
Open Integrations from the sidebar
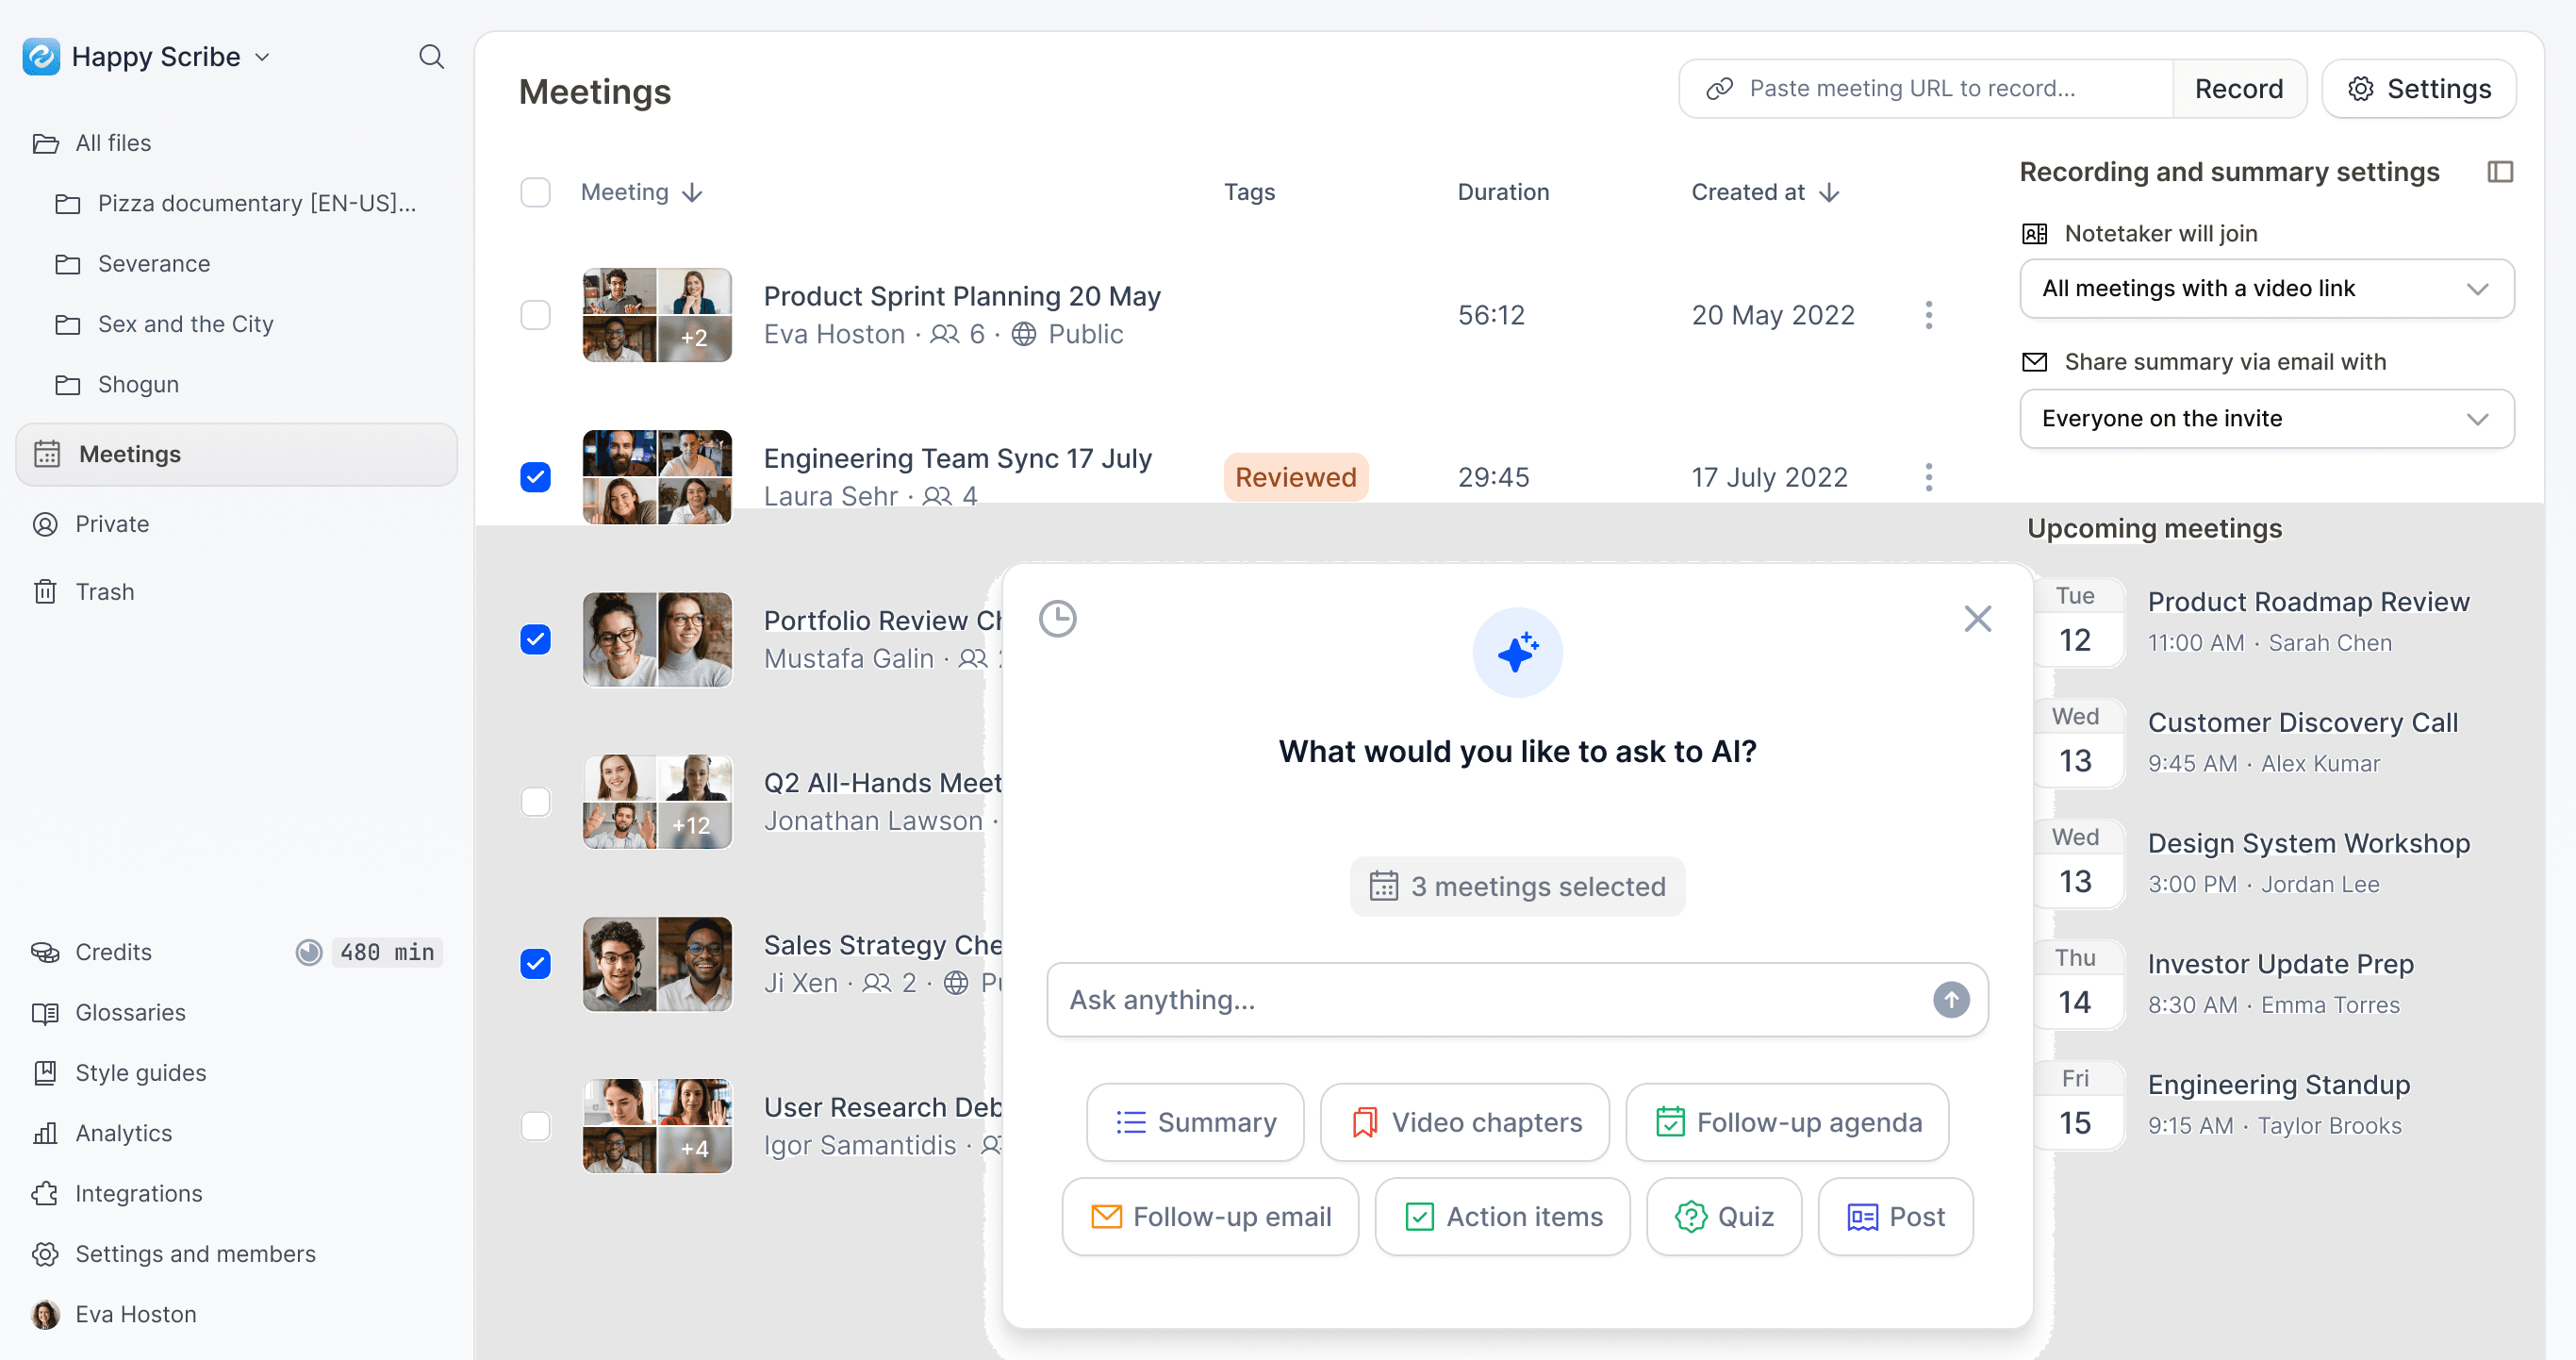tap(138, 1193)
